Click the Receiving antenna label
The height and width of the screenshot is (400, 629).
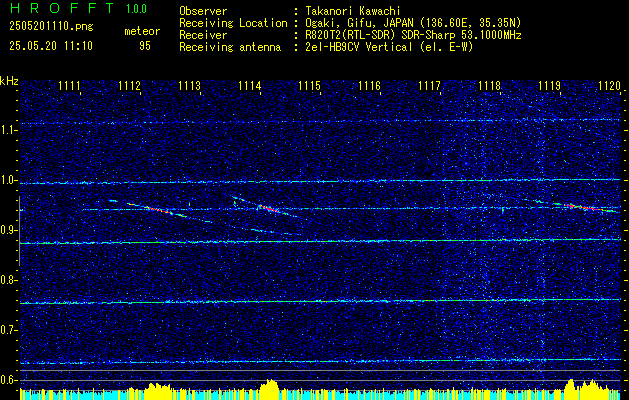point(230,47)
